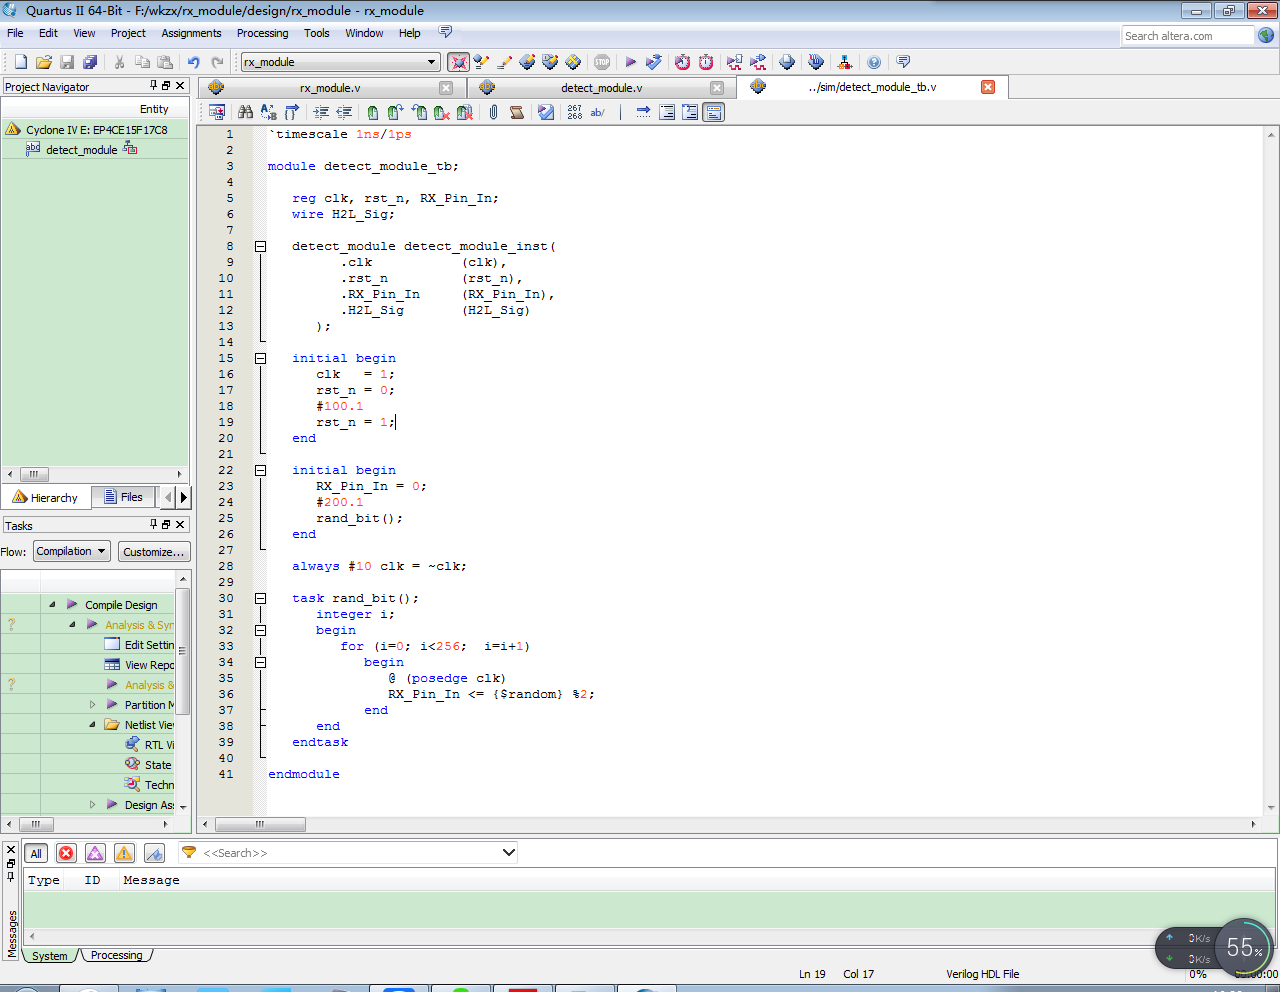This screenshot has height=992, width=1280.
Task: Enable the warnings filter in Messages
Action: [123, 853]
